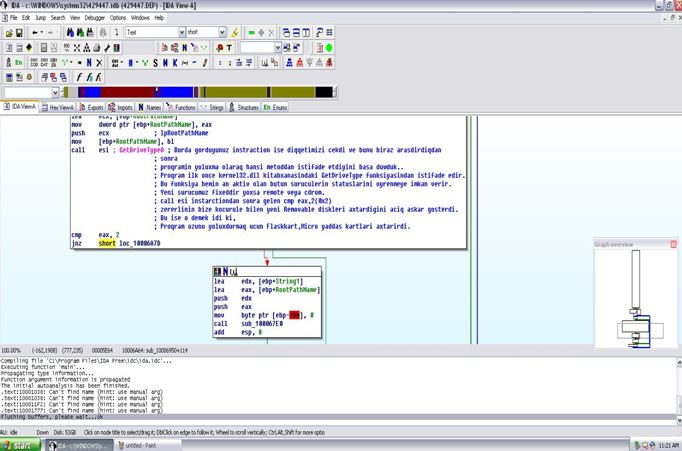Click the large S string icon
This screenshot has width=682, height=451.
pyautogui.click(x=155, y=63)
